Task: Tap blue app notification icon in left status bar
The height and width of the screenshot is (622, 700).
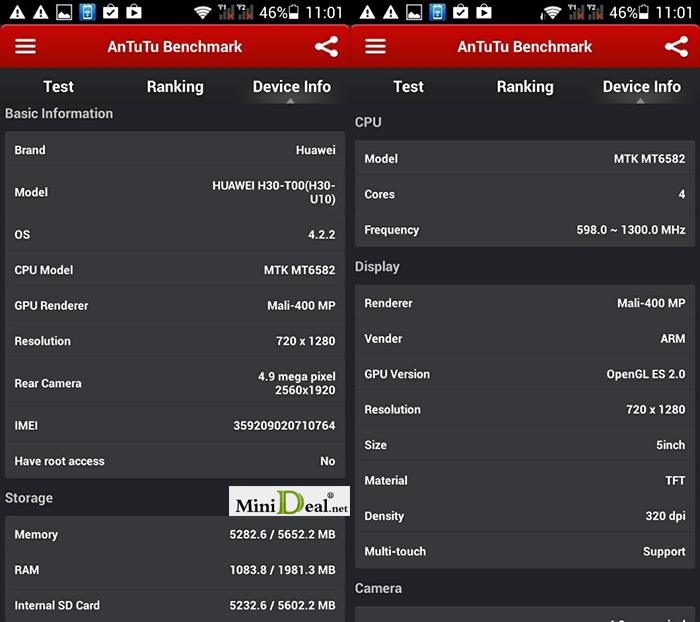Action: pyautogui.click(x=88, y=12)
